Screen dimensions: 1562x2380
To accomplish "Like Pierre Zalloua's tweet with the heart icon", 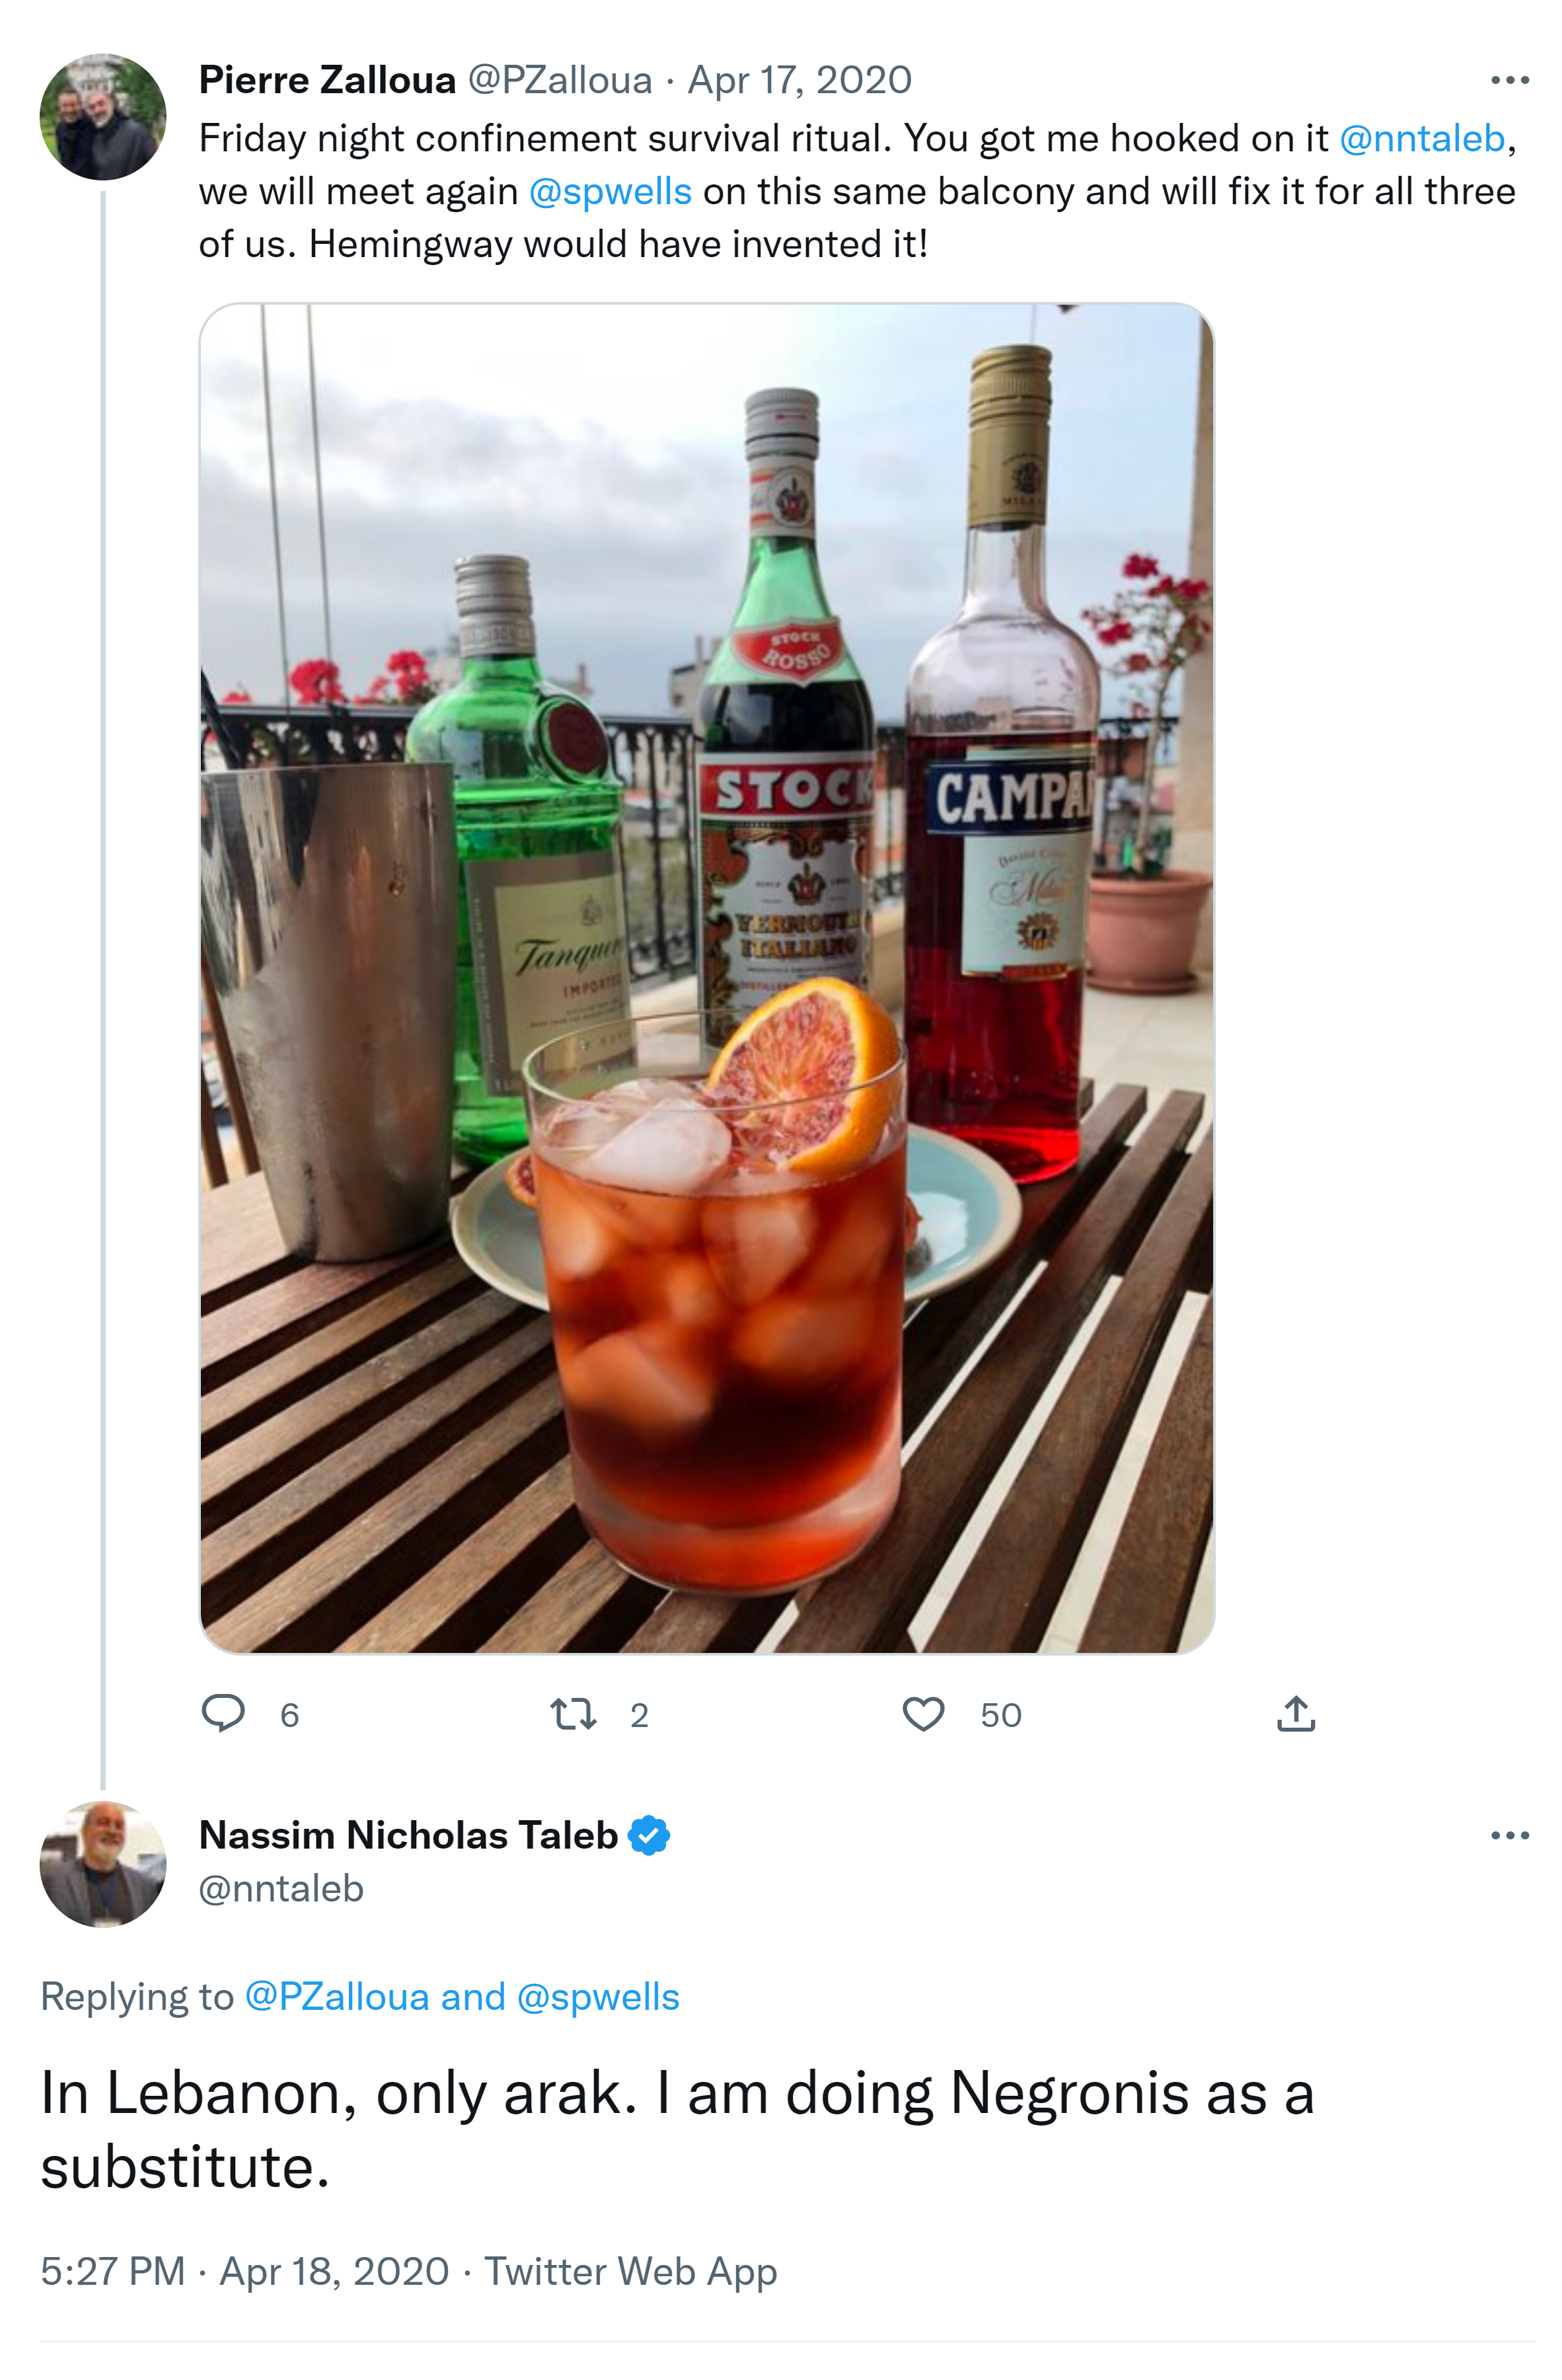I will [923, 1714].
